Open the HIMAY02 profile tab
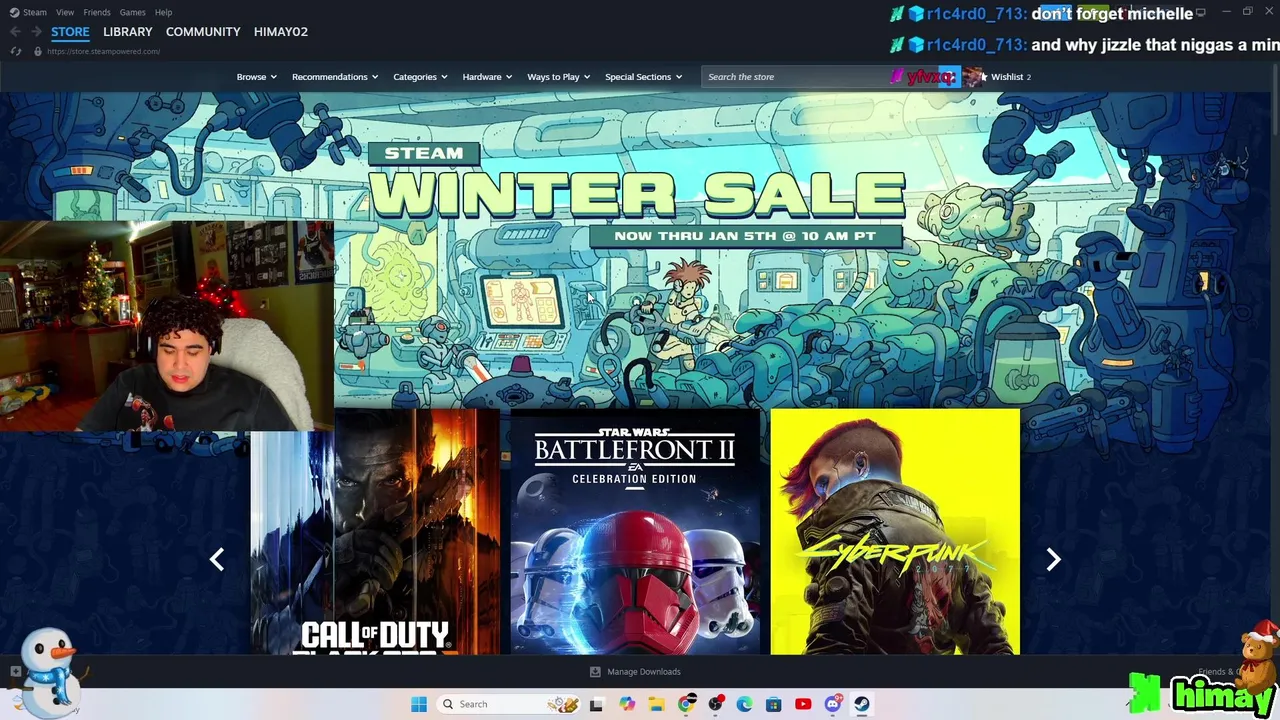 281,32
